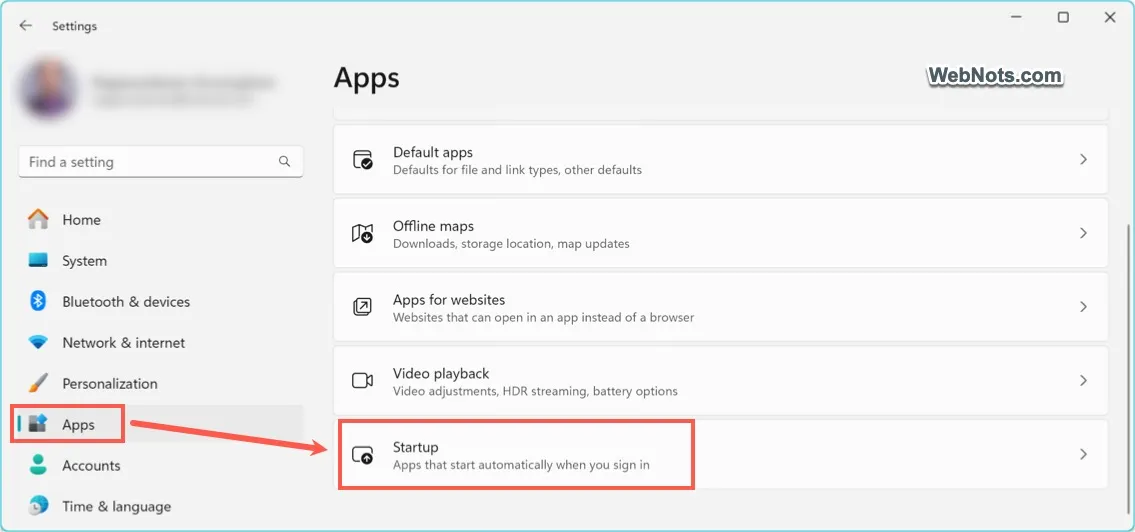The image size is (1135, 532).
Task: Click the search magnifier icon
Action: (284, 161)
